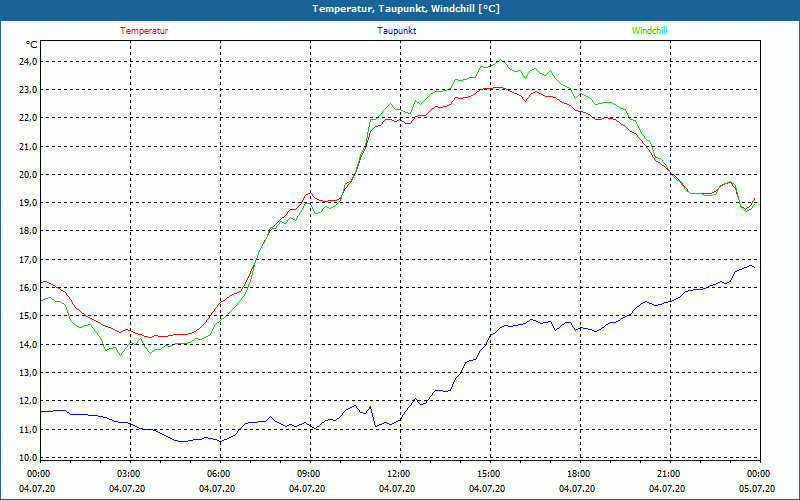Click the 09:00 time axis label
This screenshot has width=800, height=500.
point(308,474)
